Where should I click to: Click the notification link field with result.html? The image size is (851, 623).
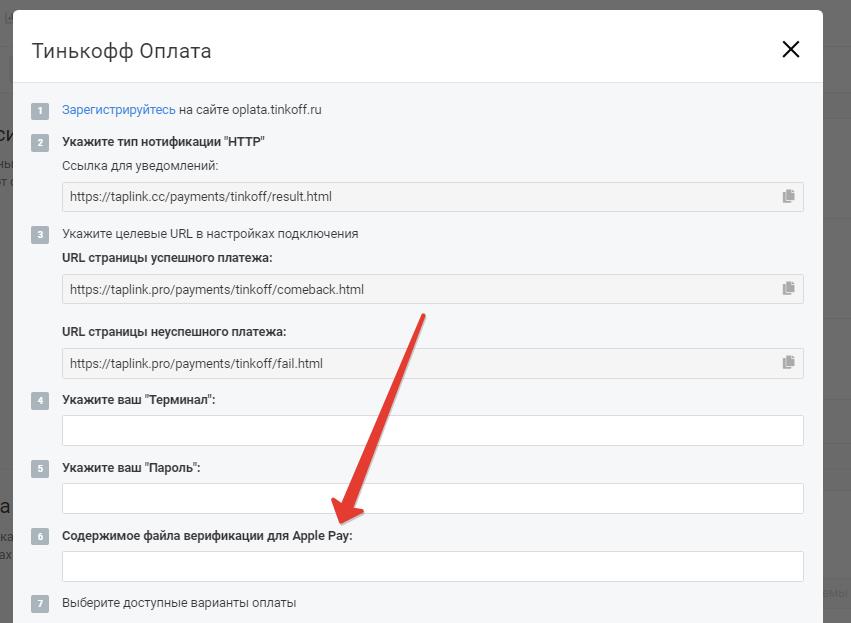coord(433,197)
